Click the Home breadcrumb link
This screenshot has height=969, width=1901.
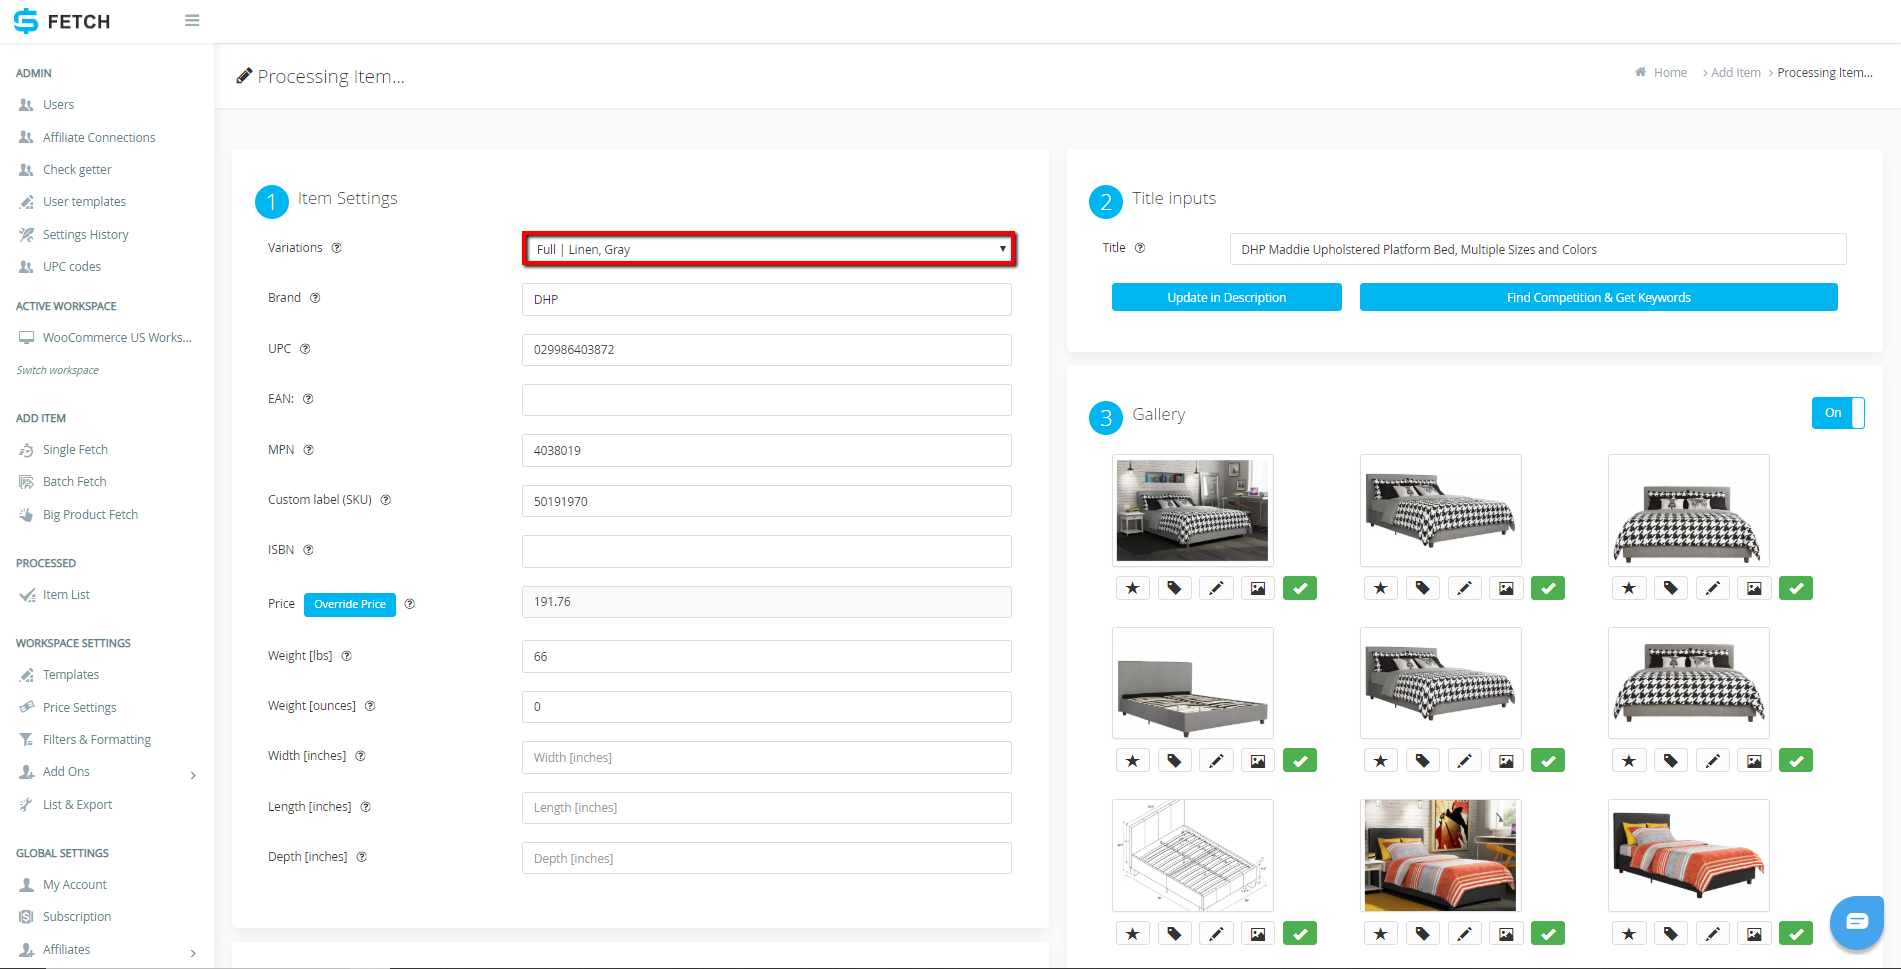pos(1670,72)
